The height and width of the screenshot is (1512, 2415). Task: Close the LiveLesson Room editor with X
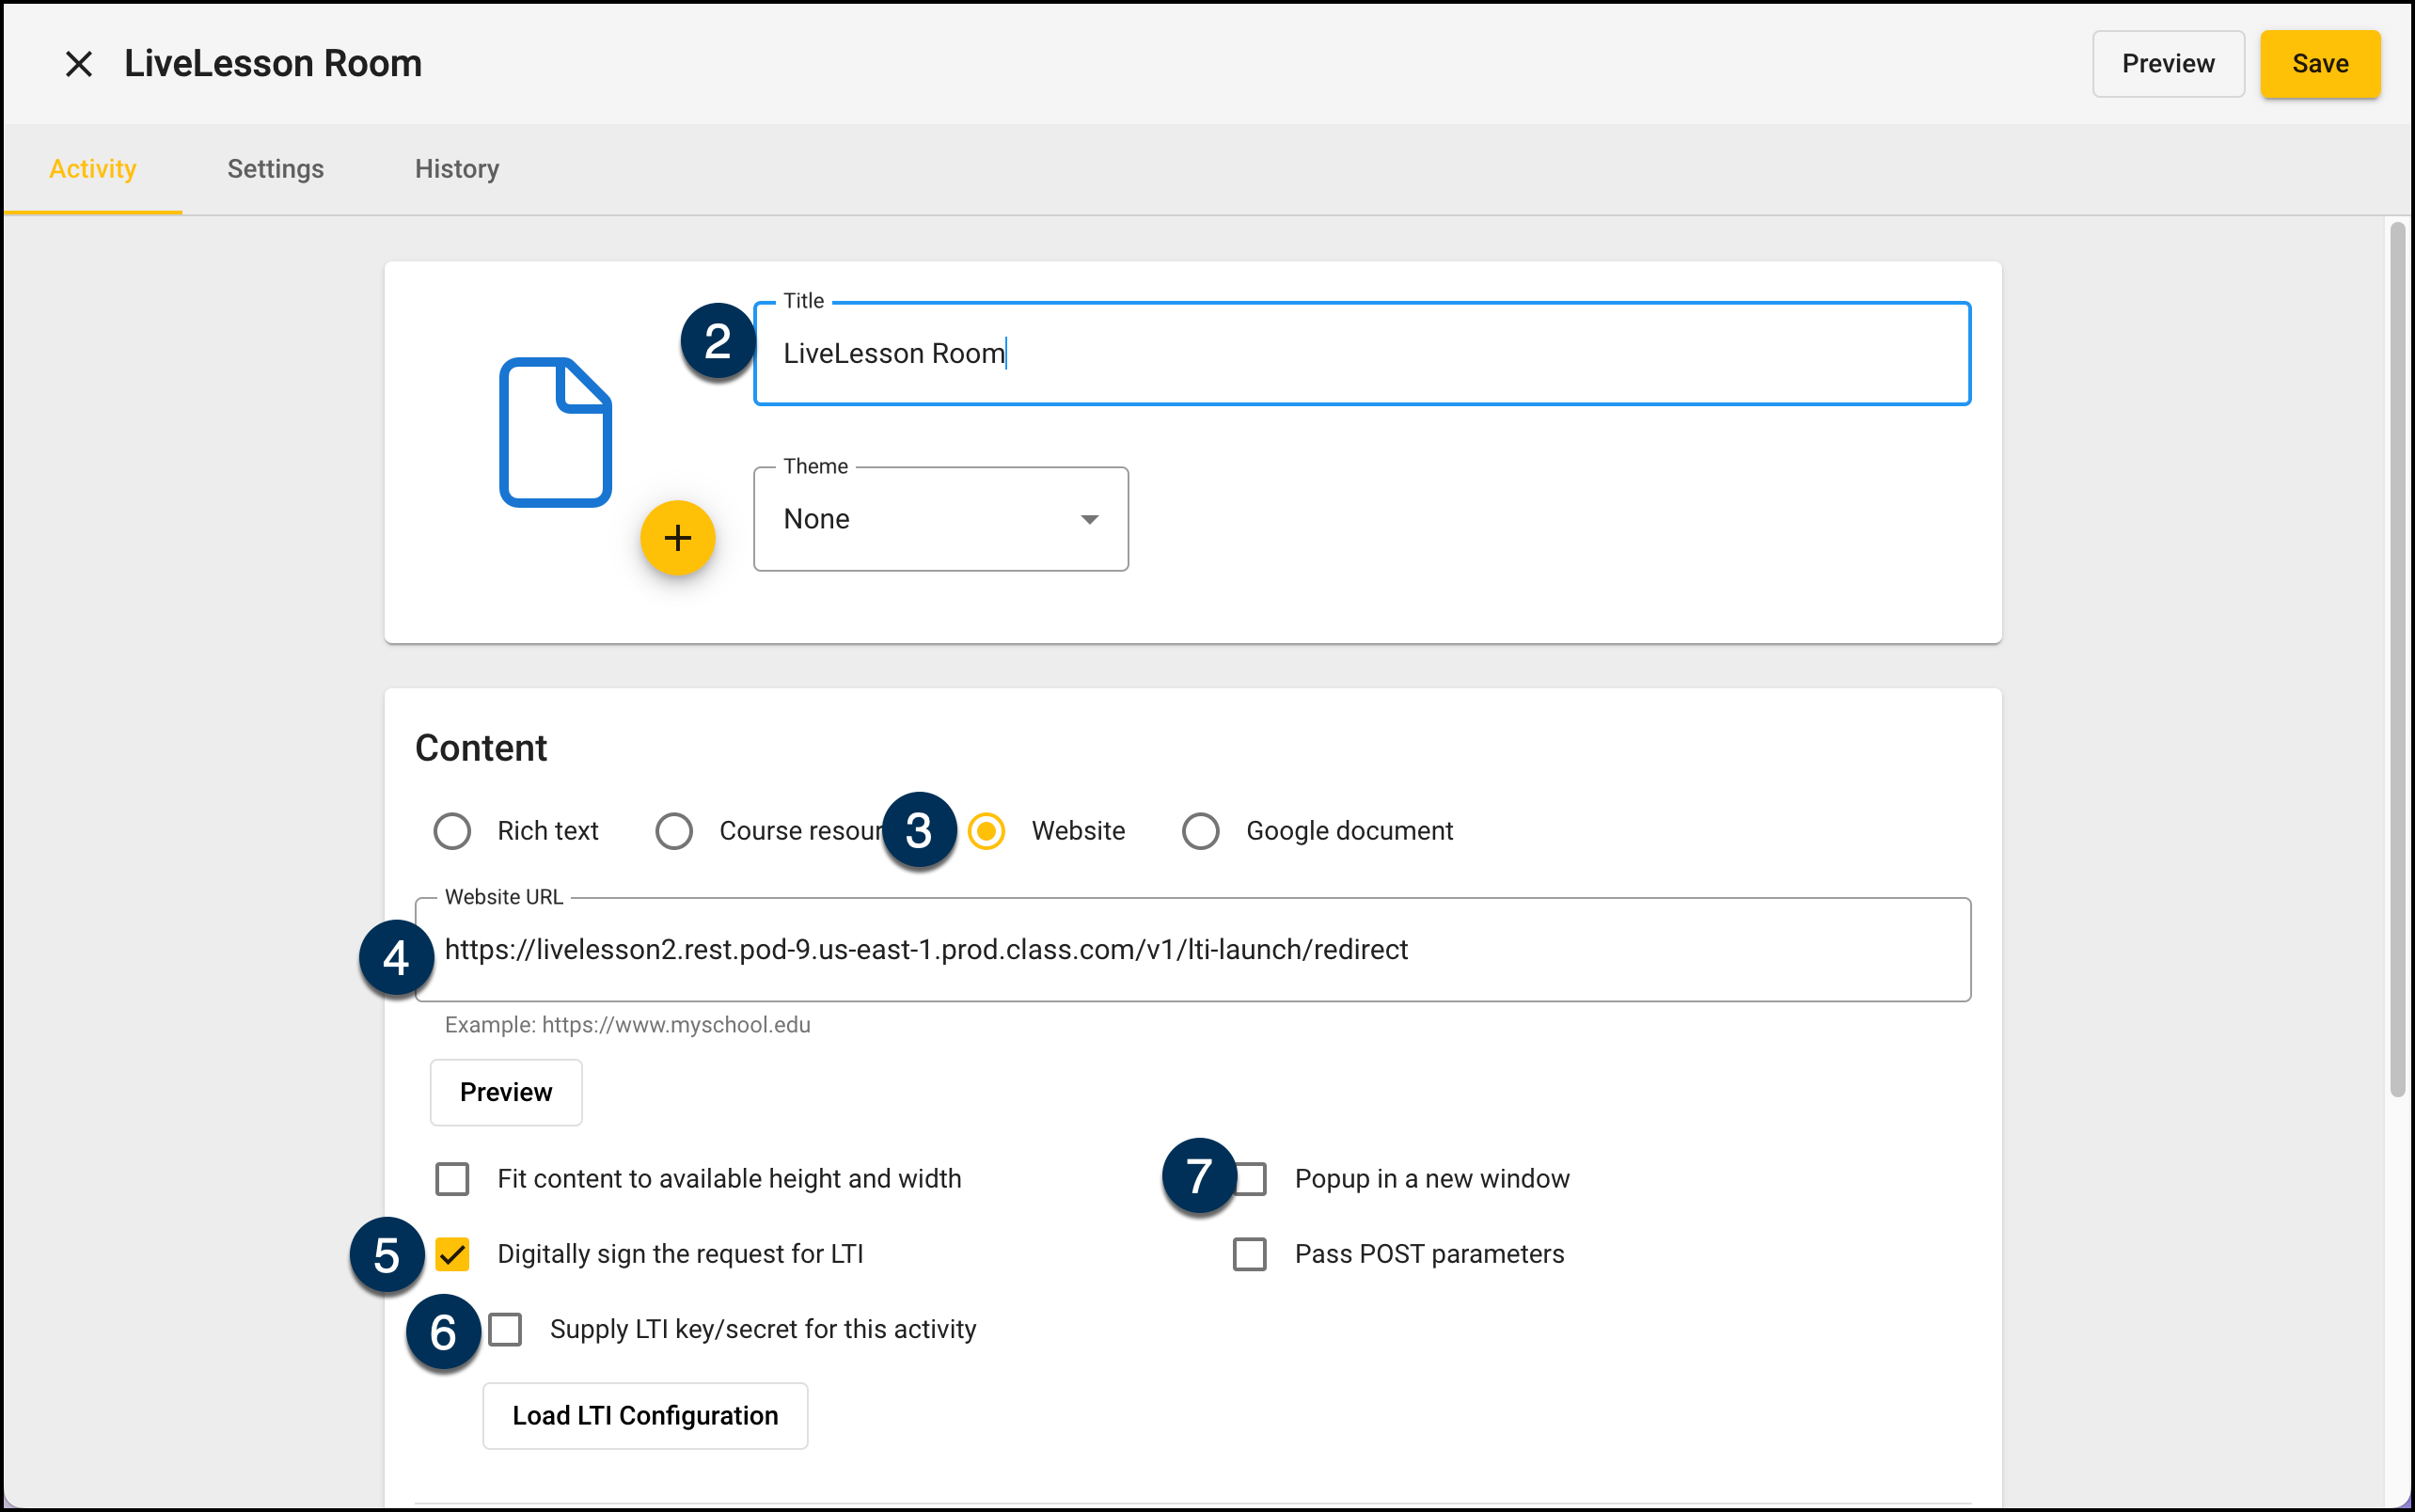coord(78,64)
